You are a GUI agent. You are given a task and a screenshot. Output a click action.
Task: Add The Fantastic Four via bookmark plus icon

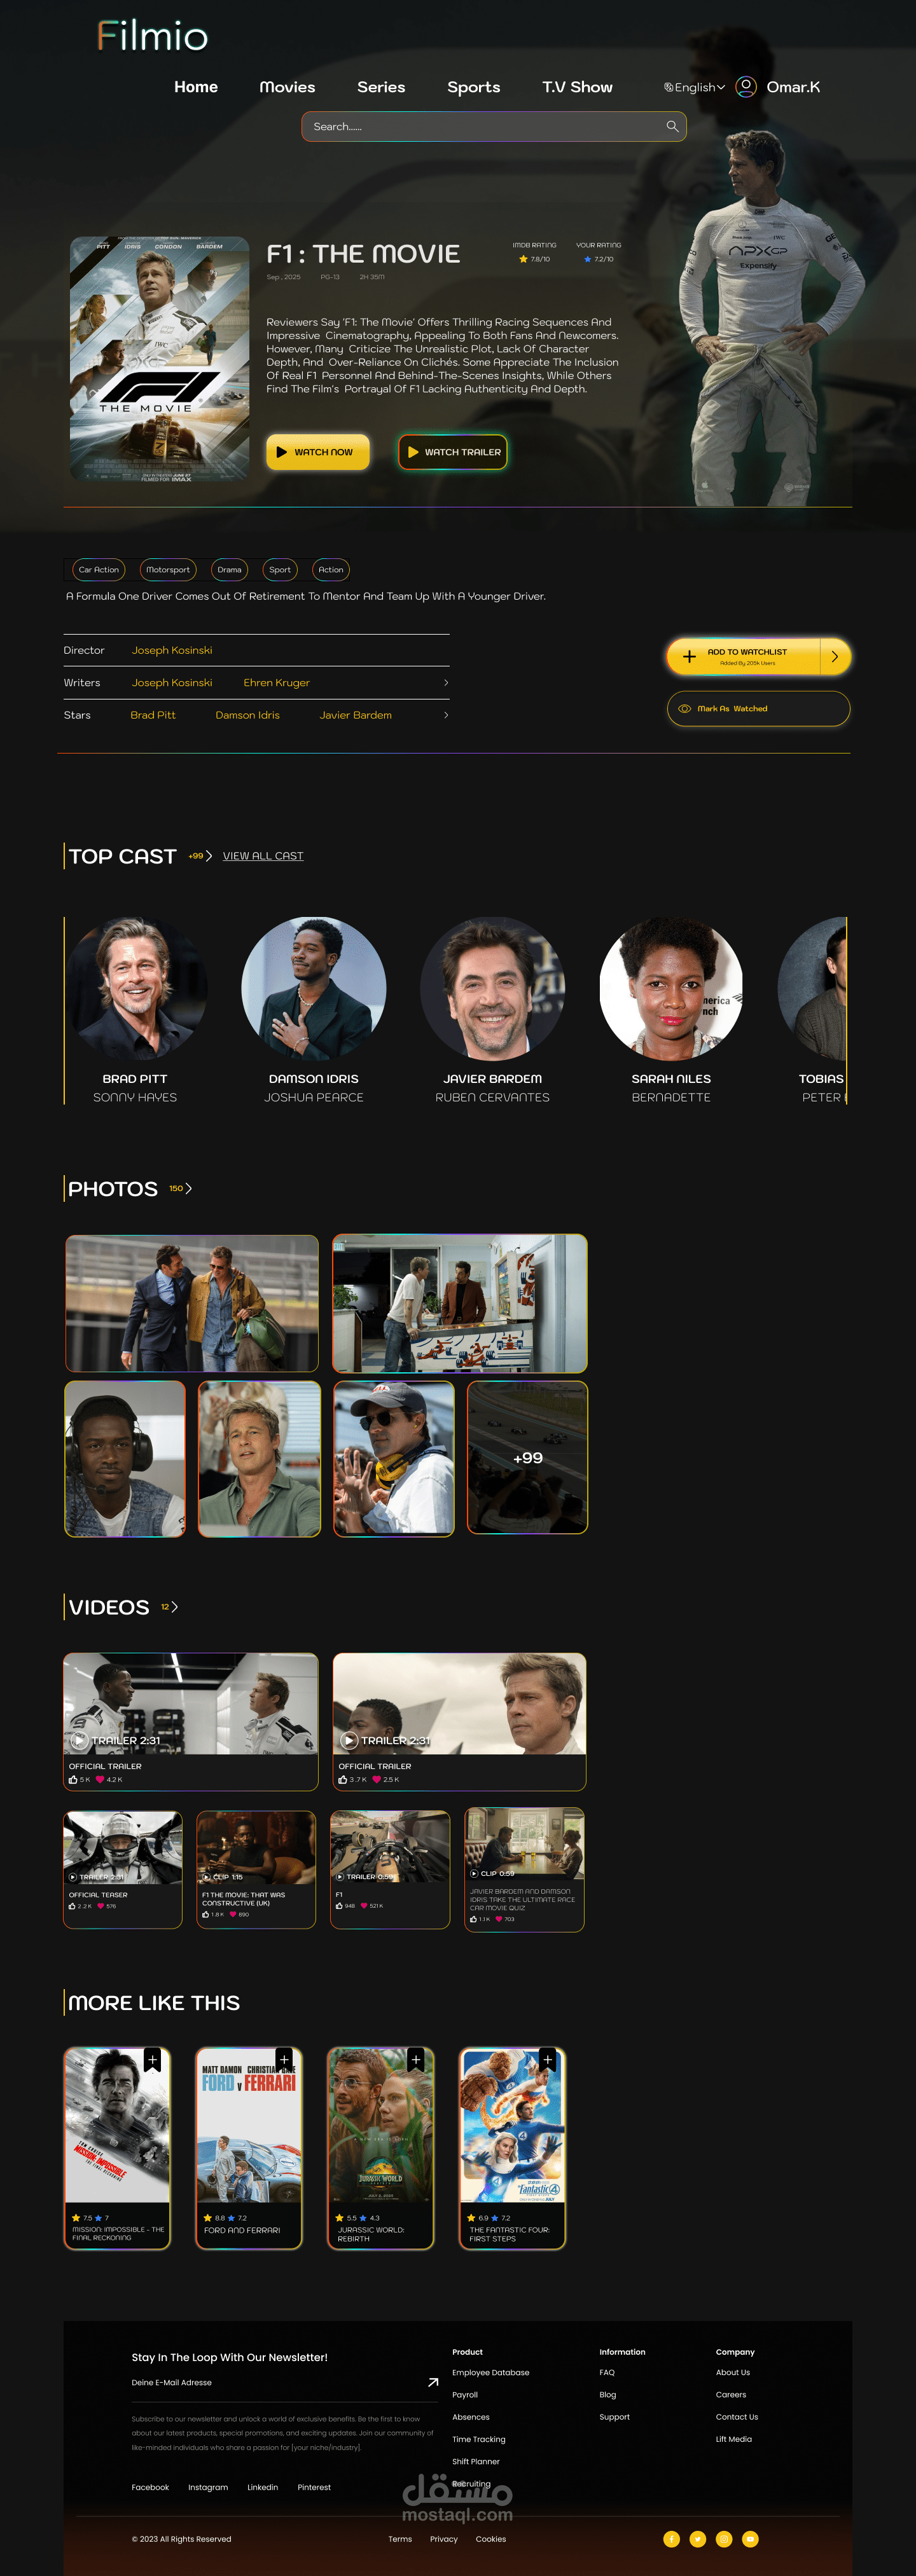[x=547, y=2059]
